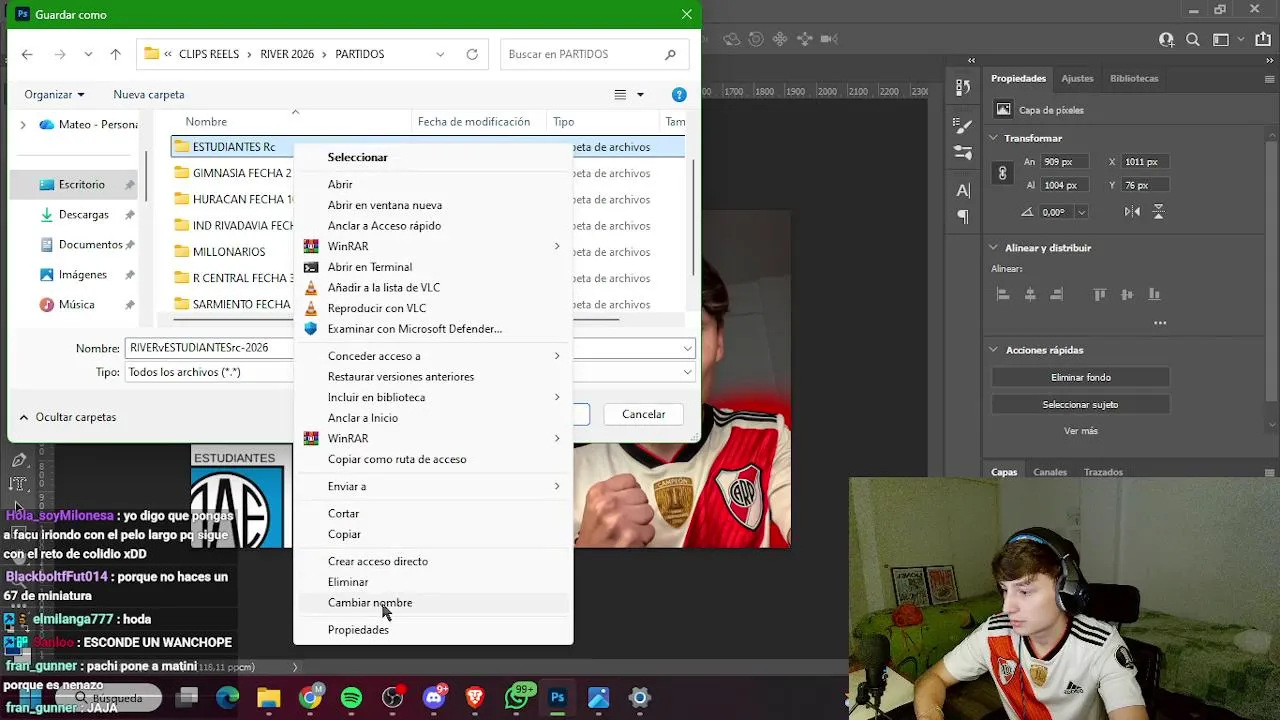Open OBS Studio from the taskbar

coord(393,697)
